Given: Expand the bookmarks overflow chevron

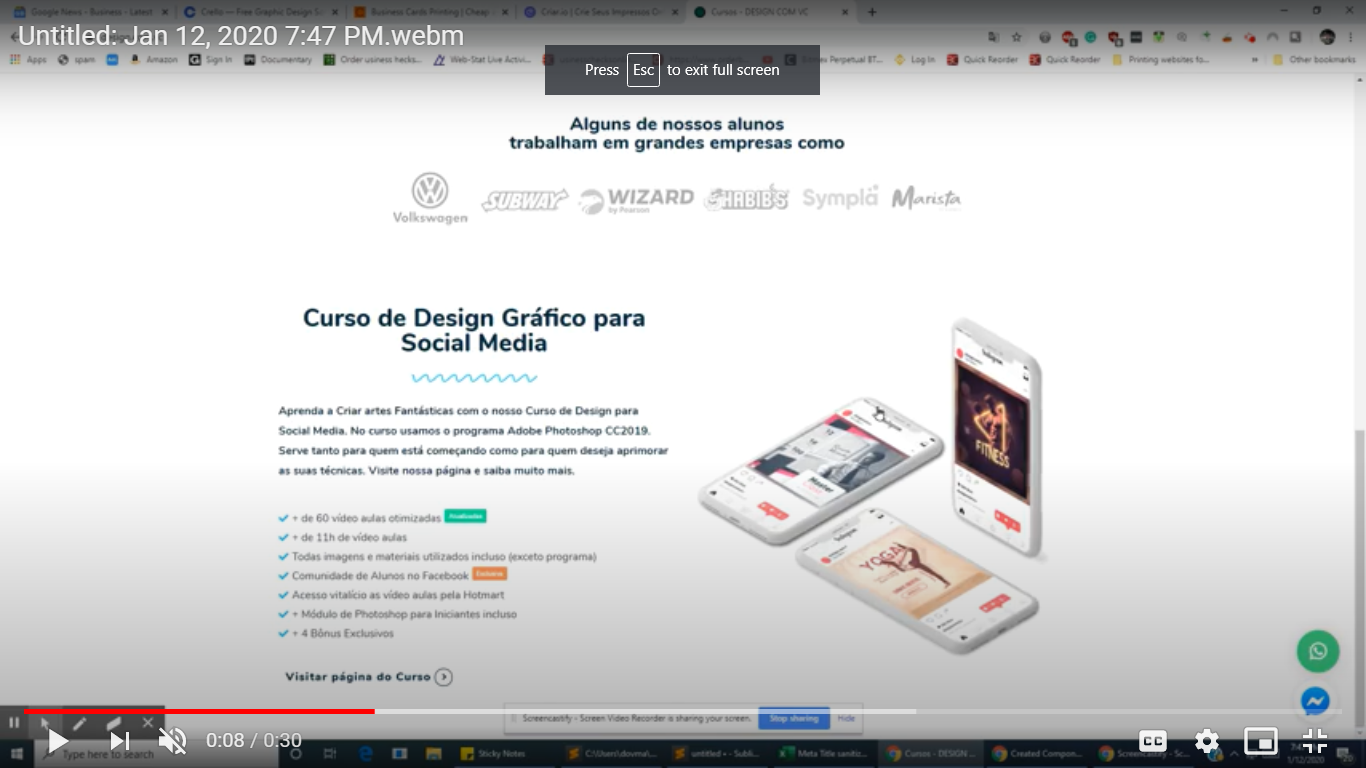Looking at the screenshot, I should click(1255, 60).
